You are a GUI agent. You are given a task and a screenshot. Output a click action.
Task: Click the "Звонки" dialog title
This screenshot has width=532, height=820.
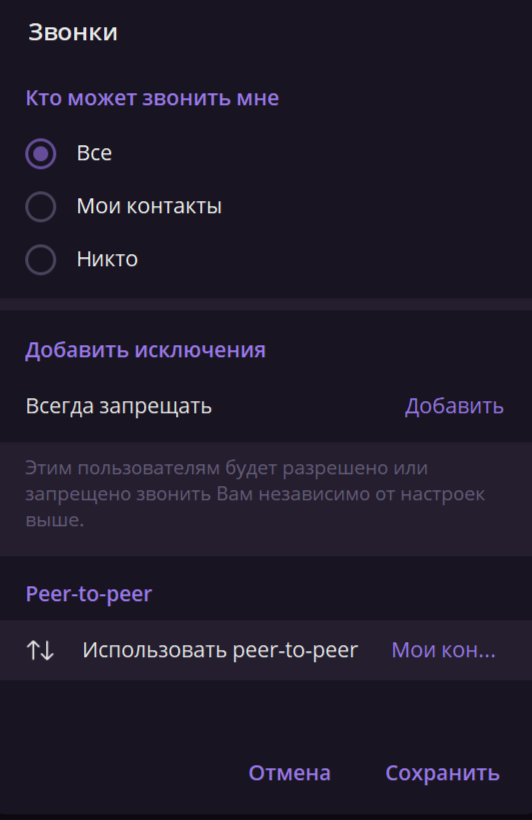pos(73,32)
